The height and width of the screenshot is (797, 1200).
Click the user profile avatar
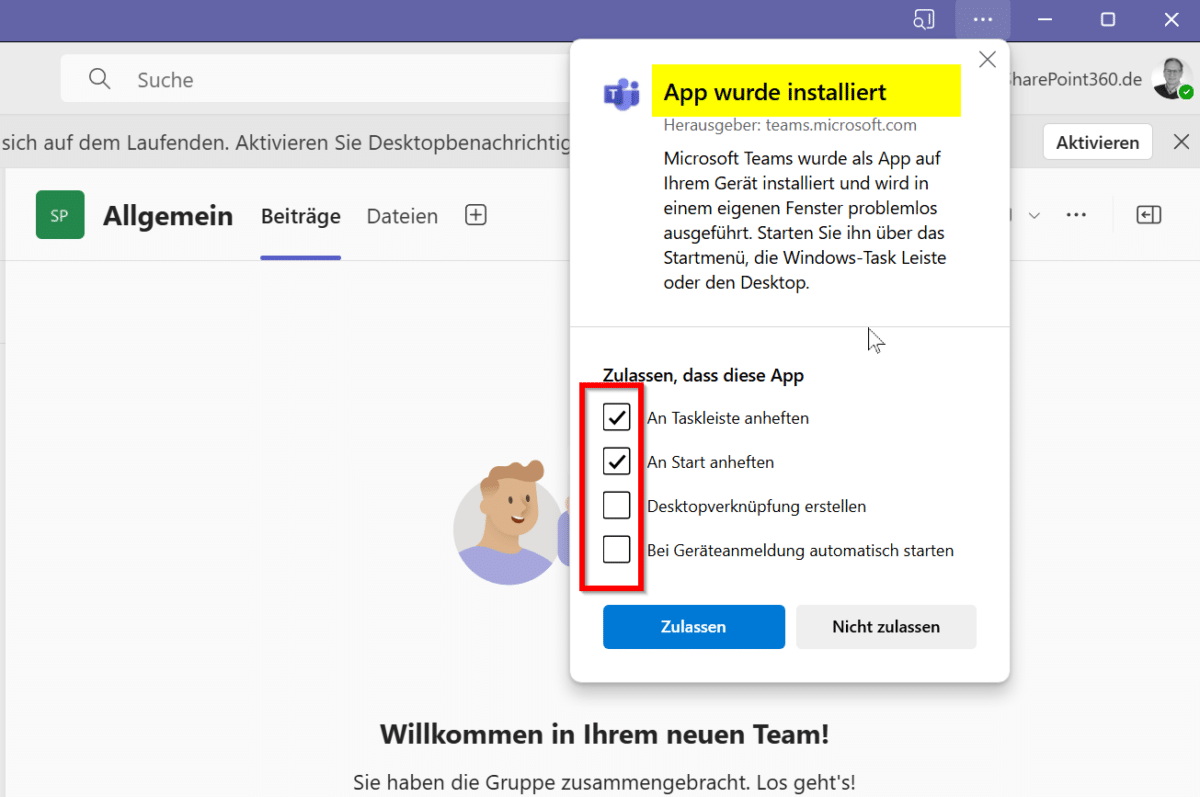[x=1171, y=79]
